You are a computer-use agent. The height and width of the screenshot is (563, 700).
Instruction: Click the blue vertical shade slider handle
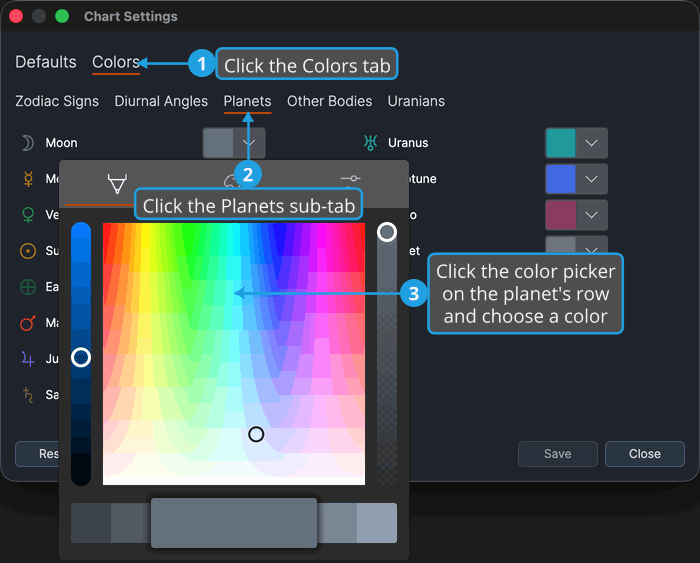(81, 358)
